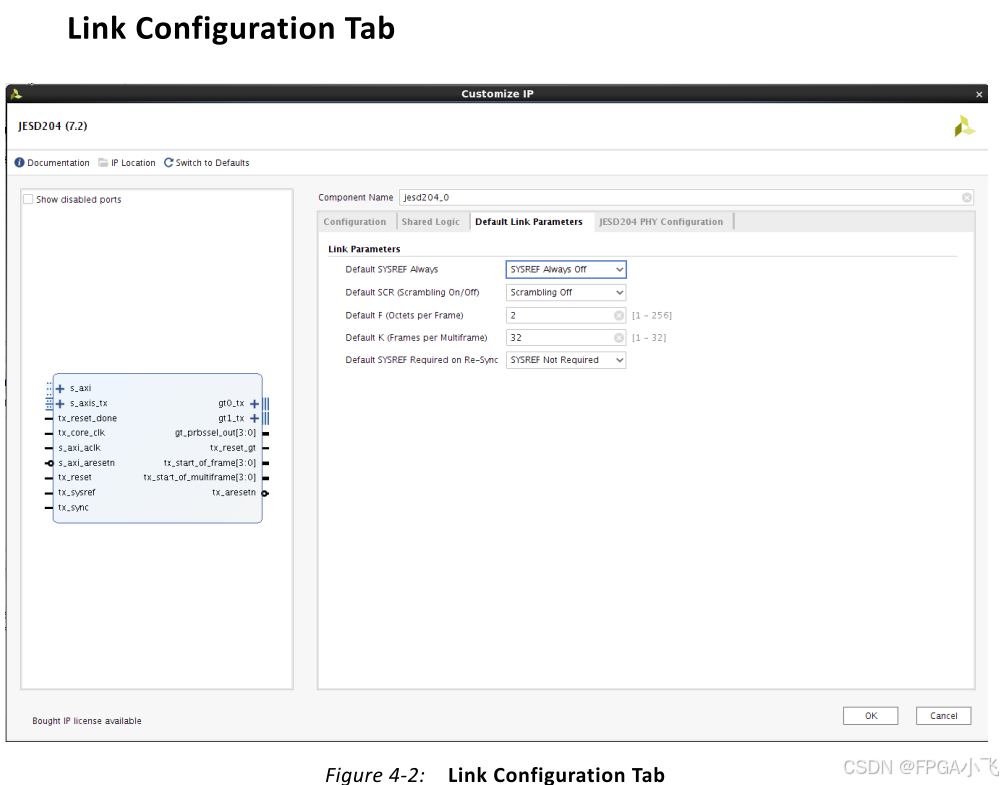Click the tx_reset_done port label
The width and height of the screenshot is (1003, 785).
click(88, 418)
